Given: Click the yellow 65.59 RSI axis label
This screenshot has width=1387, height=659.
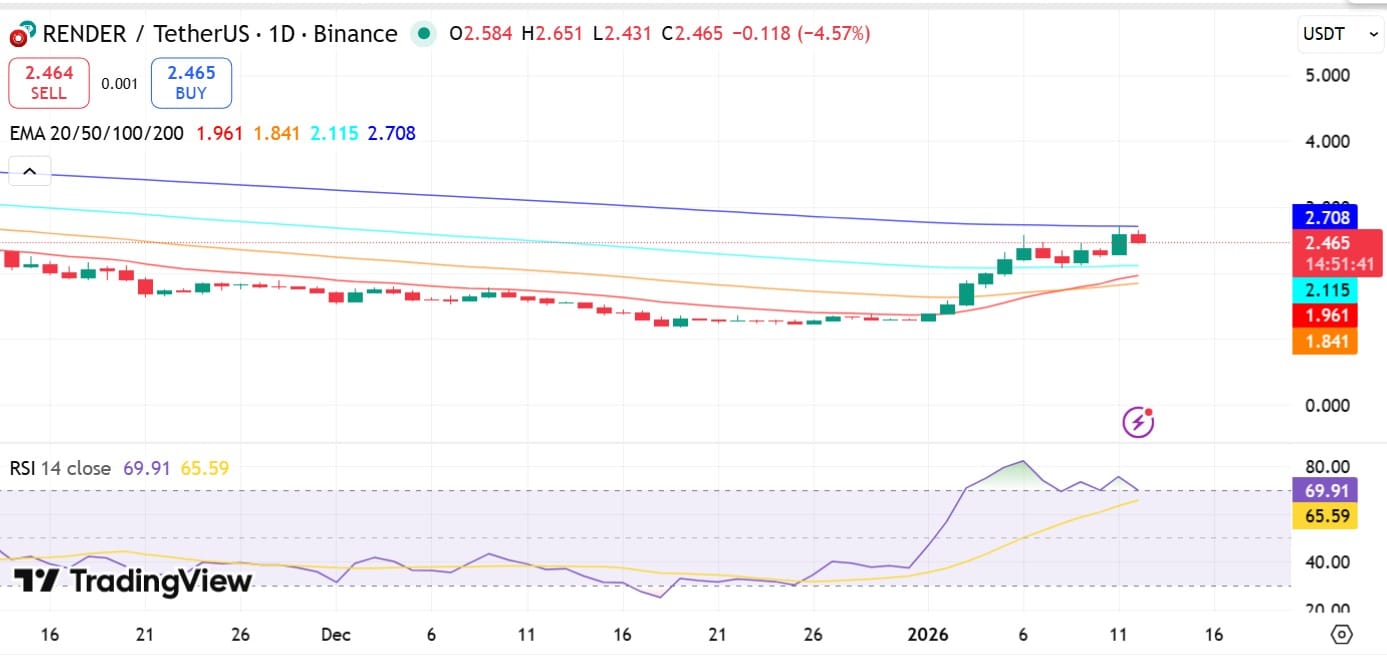Looking at the screenshot, I should (x=1324, y=516).
